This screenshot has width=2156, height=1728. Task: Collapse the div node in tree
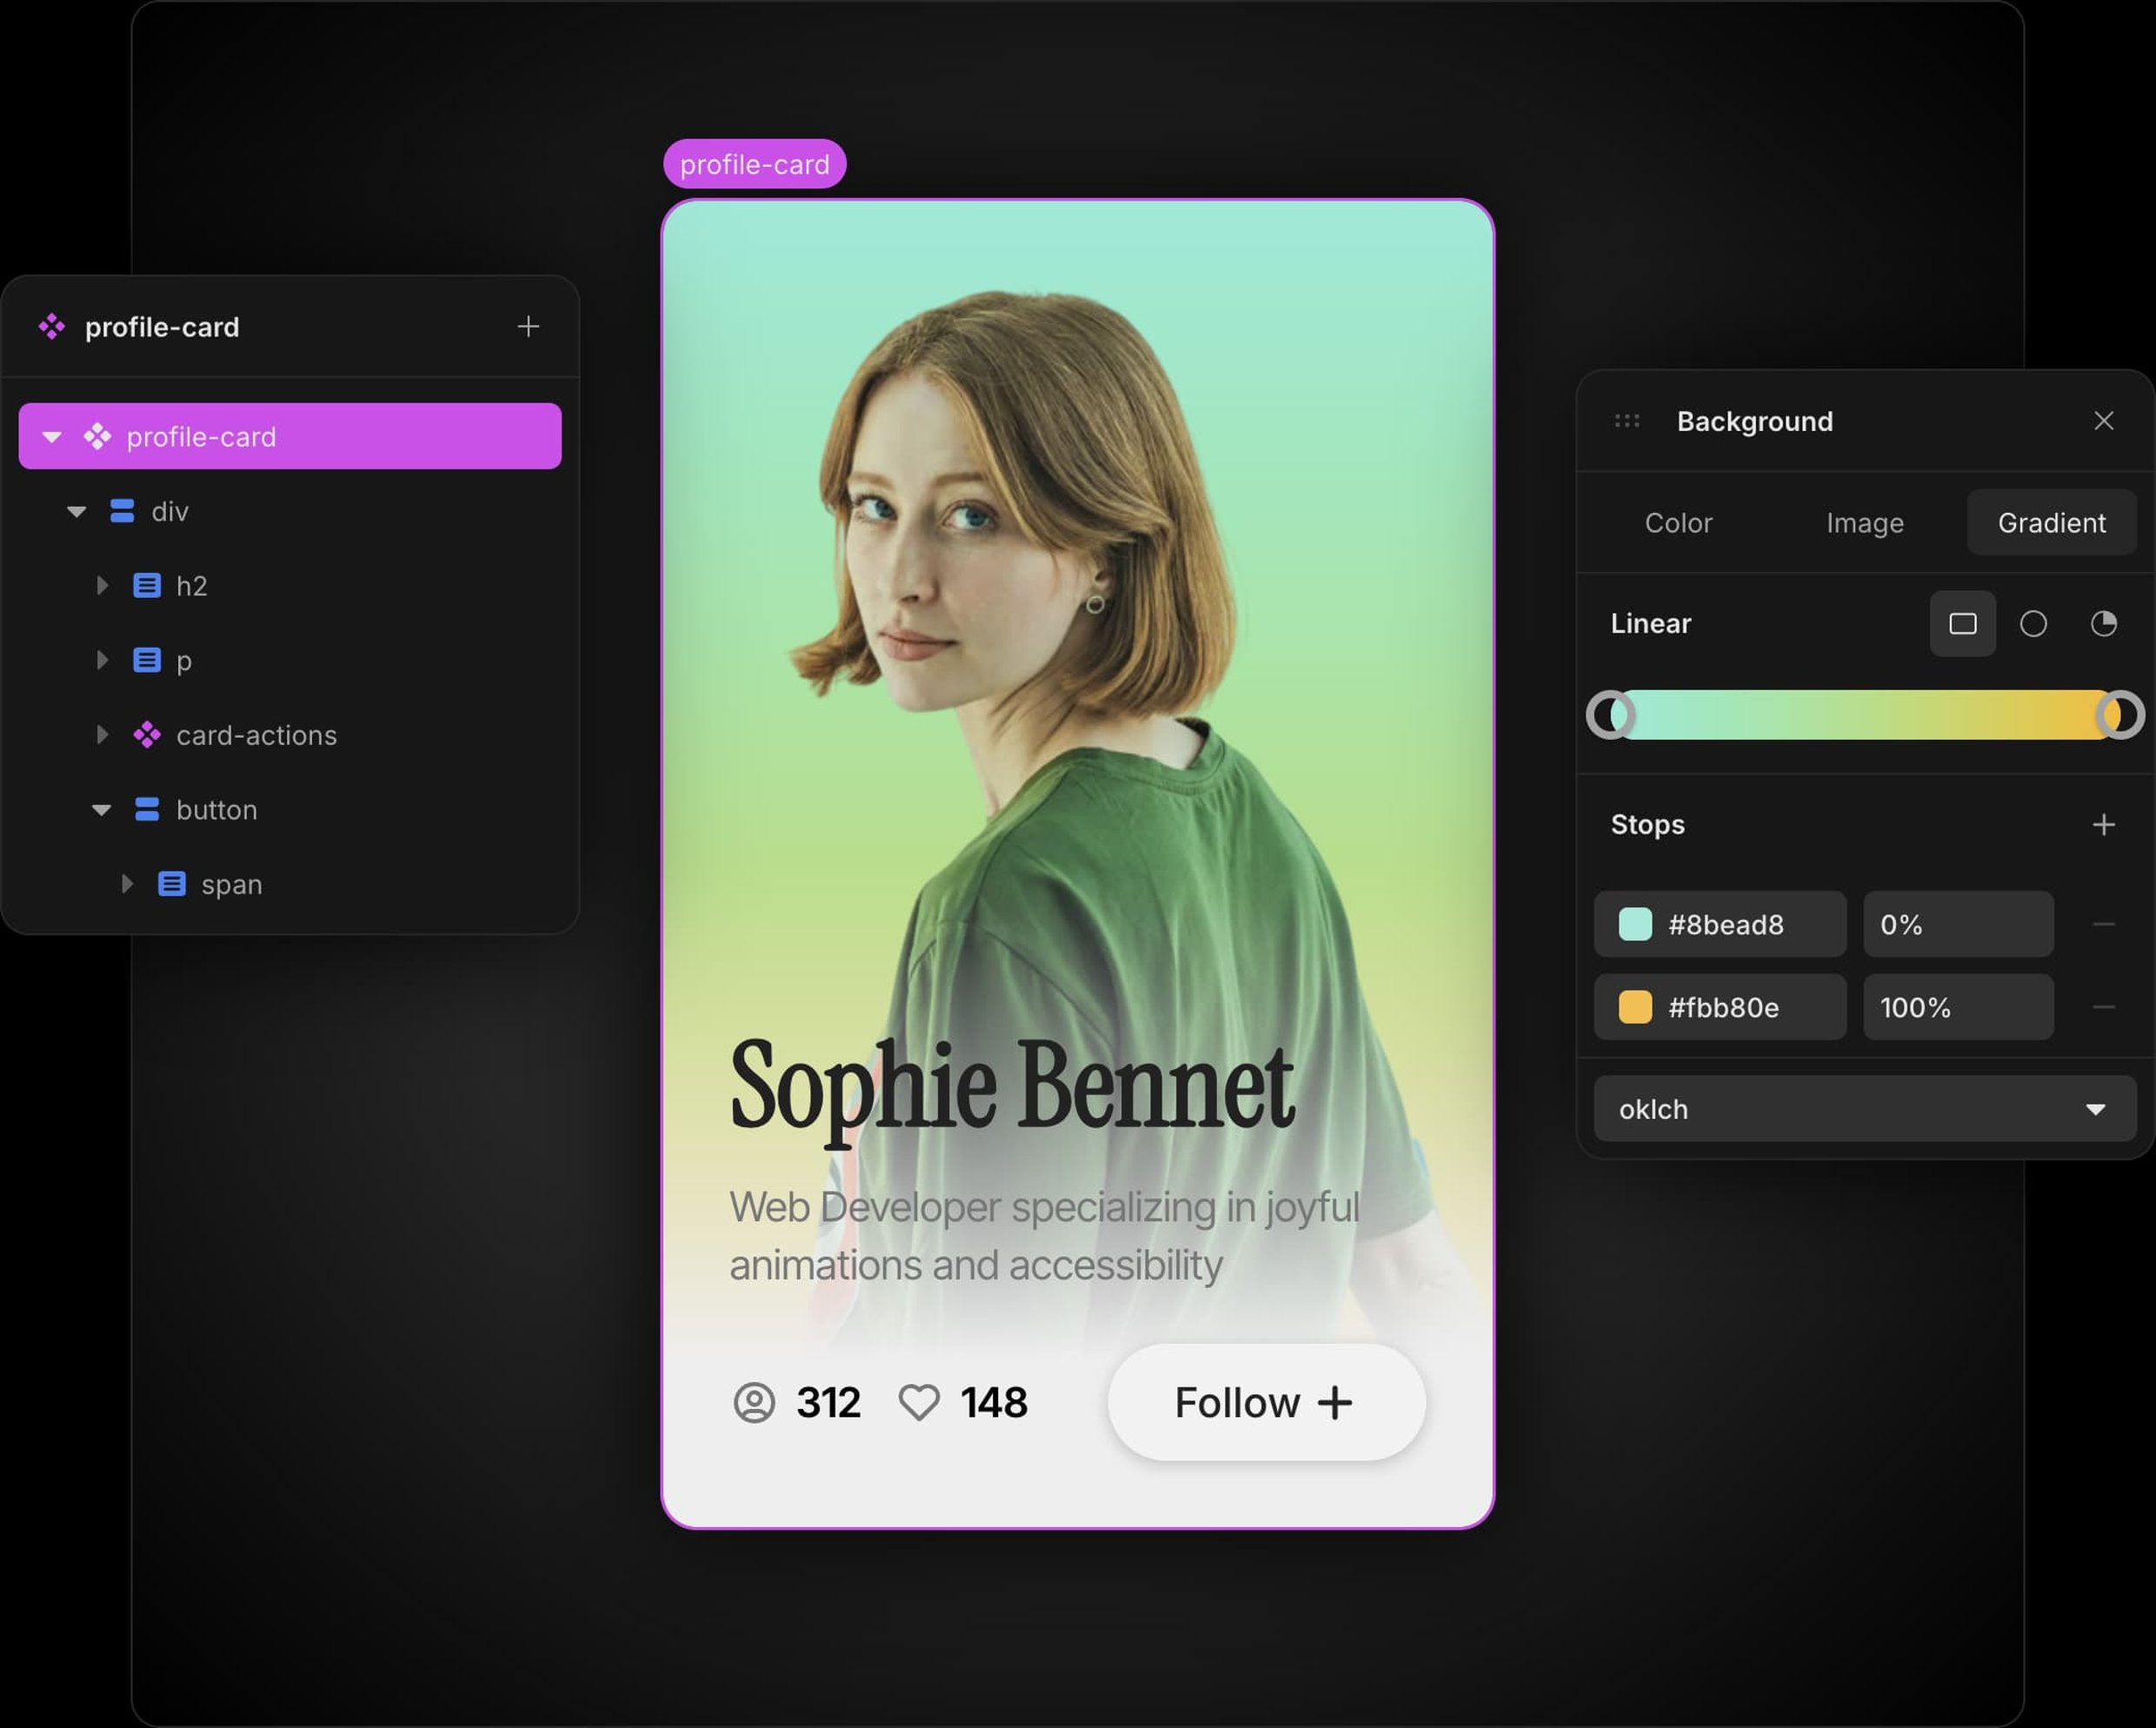(77, 512)
